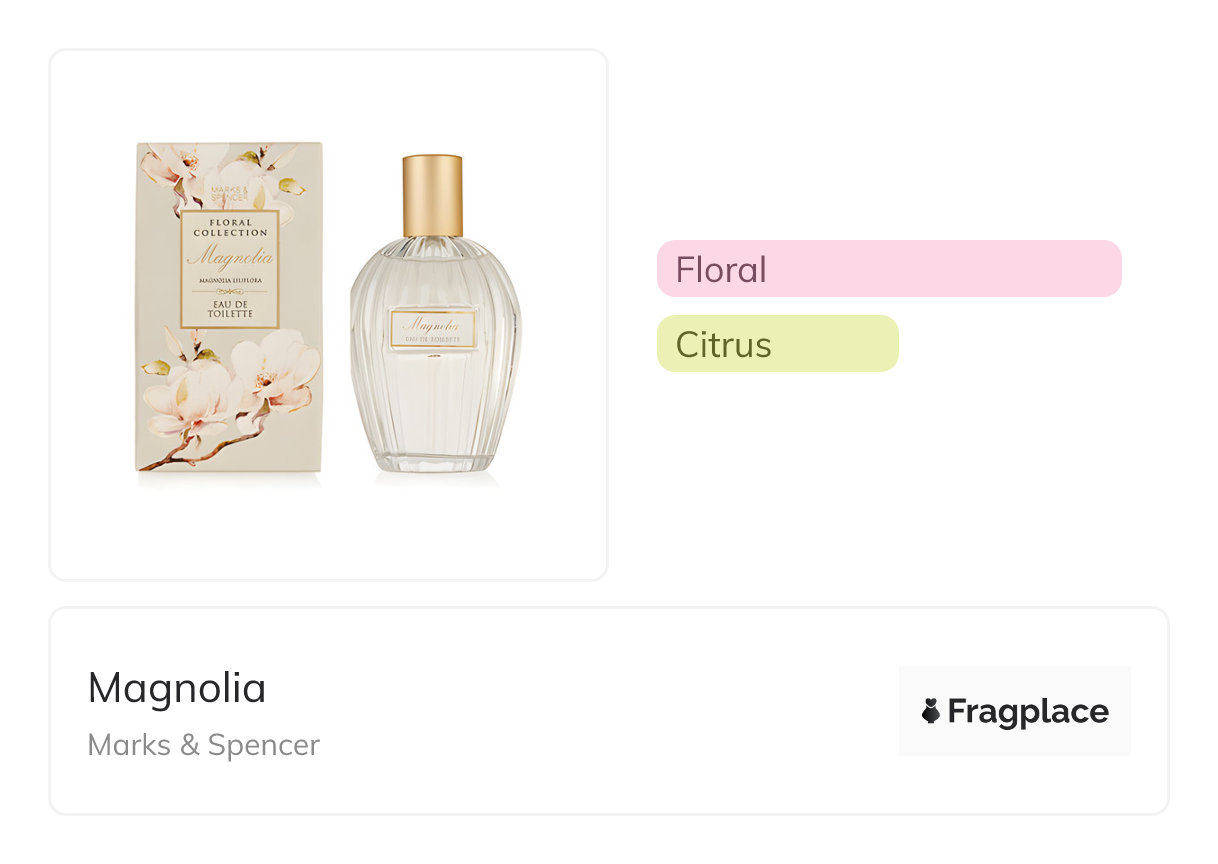This screenshot has height=864, width=1218.
Task: Click the word Floral in the pink tag
Action: point(721,270)
